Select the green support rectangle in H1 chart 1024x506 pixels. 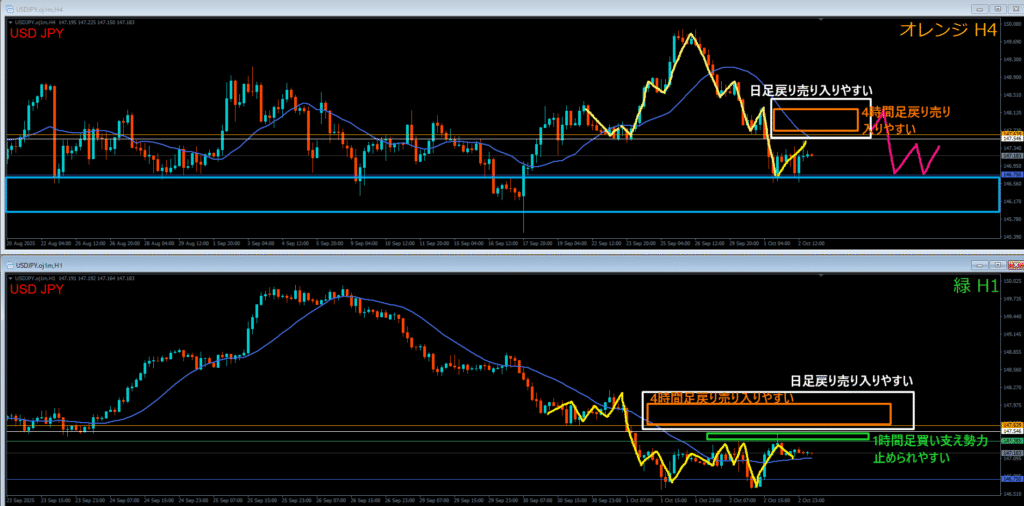(786, 436)
